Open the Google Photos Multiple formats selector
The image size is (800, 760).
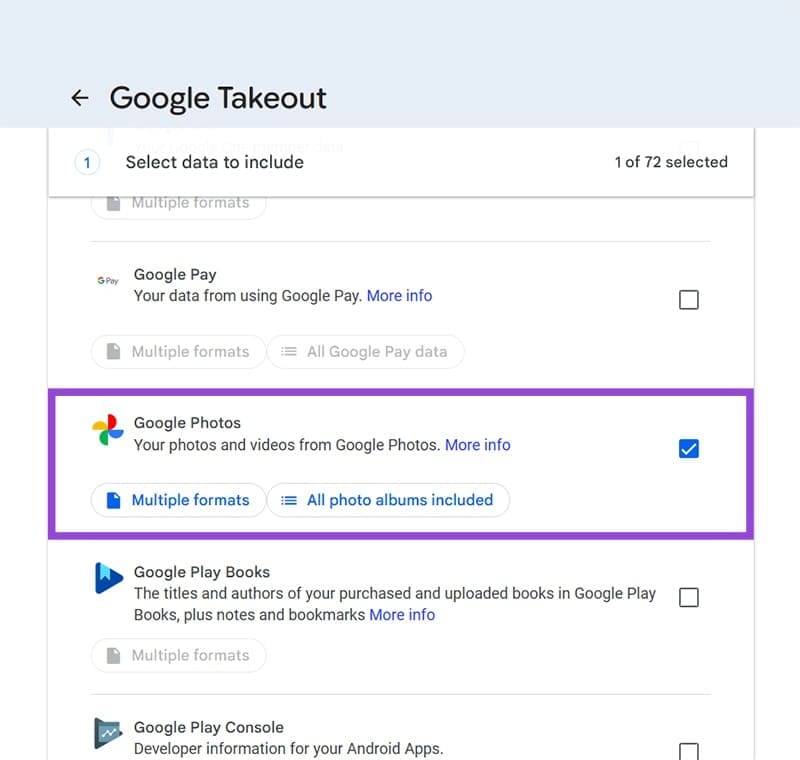tap(177, 500)
